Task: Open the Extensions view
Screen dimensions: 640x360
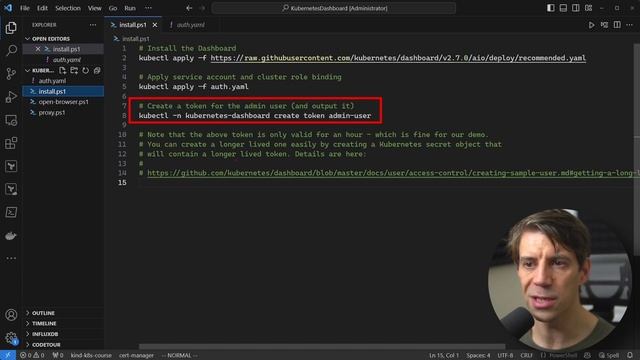Action: [11, 143]
